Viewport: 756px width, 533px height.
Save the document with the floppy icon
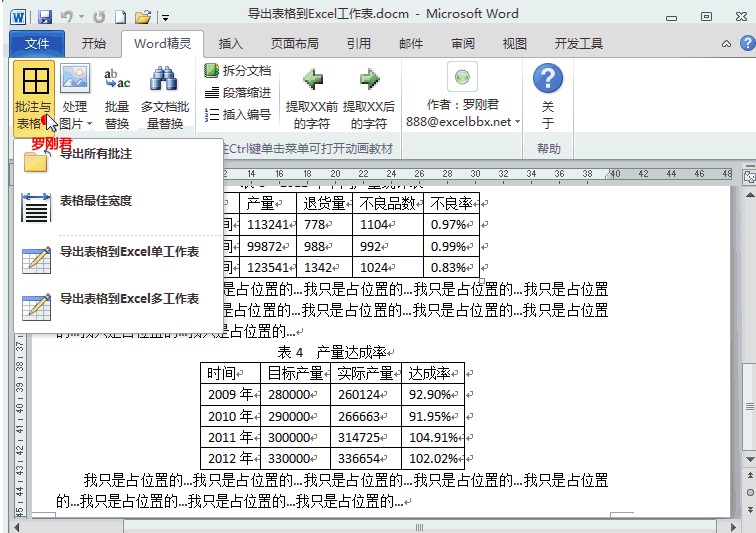pos(45,18)
